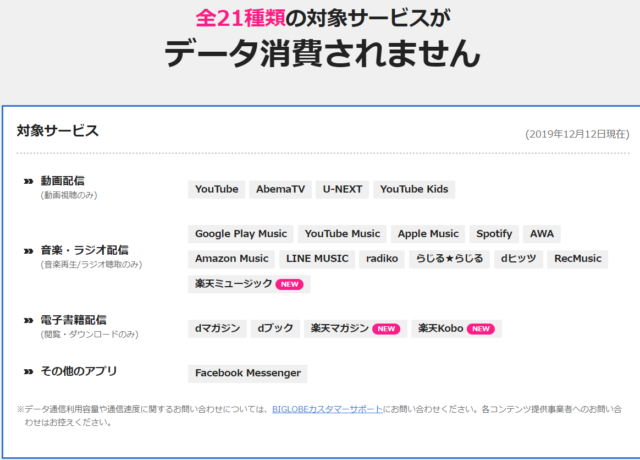
Task: Select the Amazon Music tag
Action: coord(231,259)
